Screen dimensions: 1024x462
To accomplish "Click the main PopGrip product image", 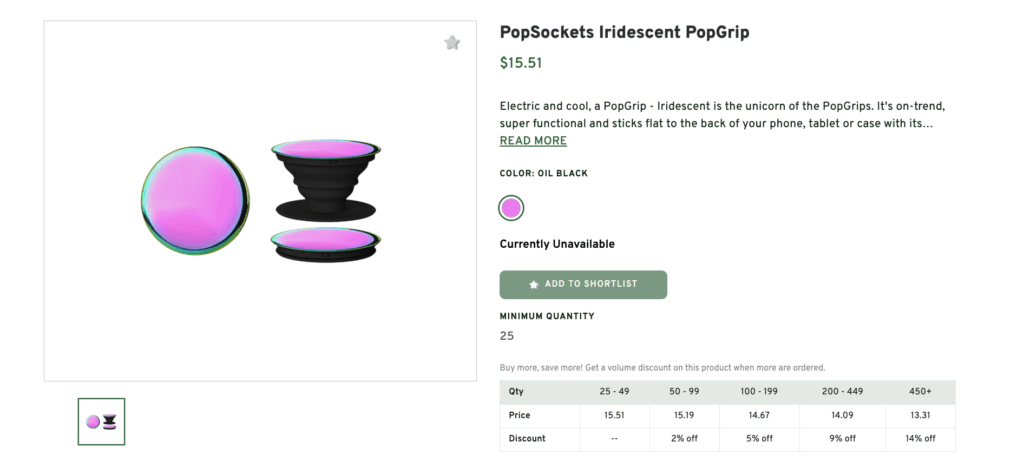I will point(260,201).
